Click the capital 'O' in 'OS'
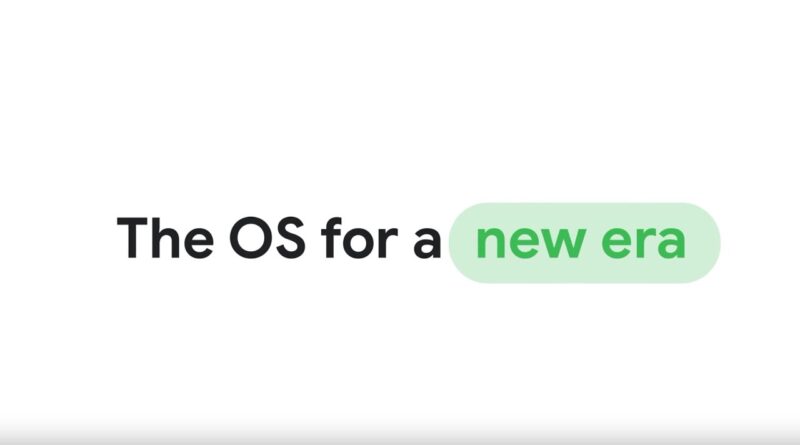This screenshot has height=445, width=800. 249,238
